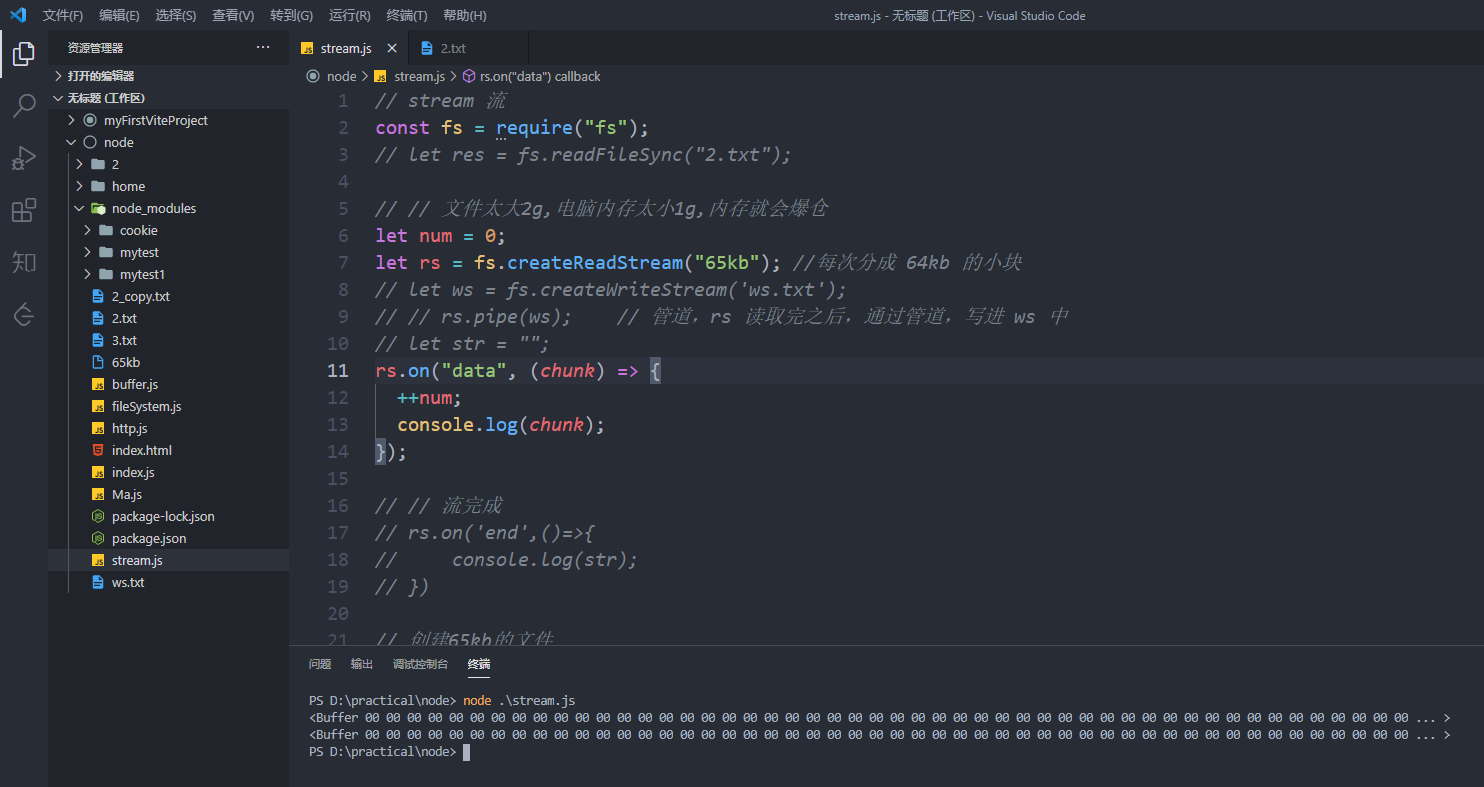Viewport: 1484px width, 787px height.
Task: Open Ma.js in the explorer
Action: (168, 494)
